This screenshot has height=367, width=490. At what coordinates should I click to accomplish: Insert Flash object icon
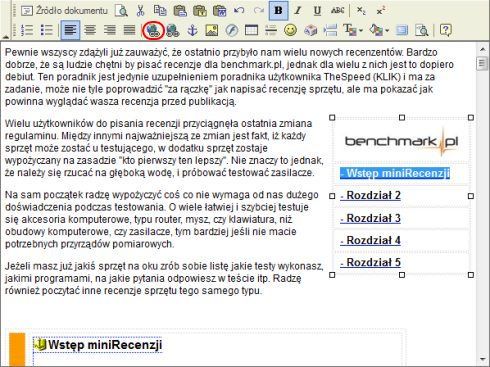coord(232,31)
